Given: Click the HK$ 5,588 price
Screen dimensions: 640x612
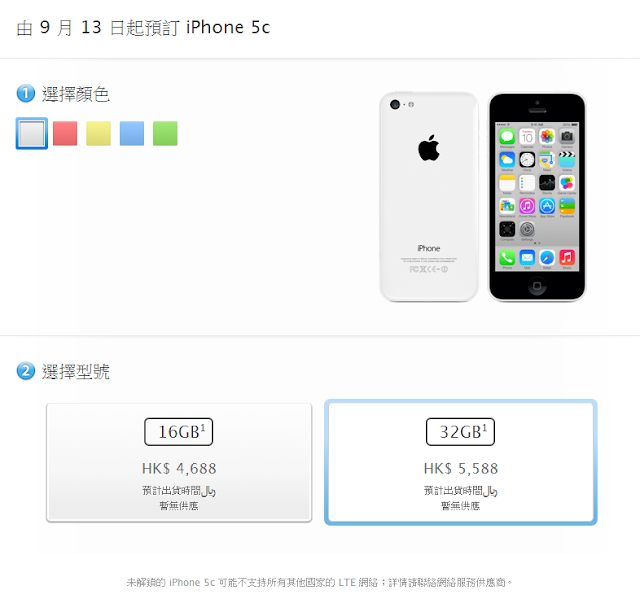Looking at the screenshot, I should (x=461, y=468).
